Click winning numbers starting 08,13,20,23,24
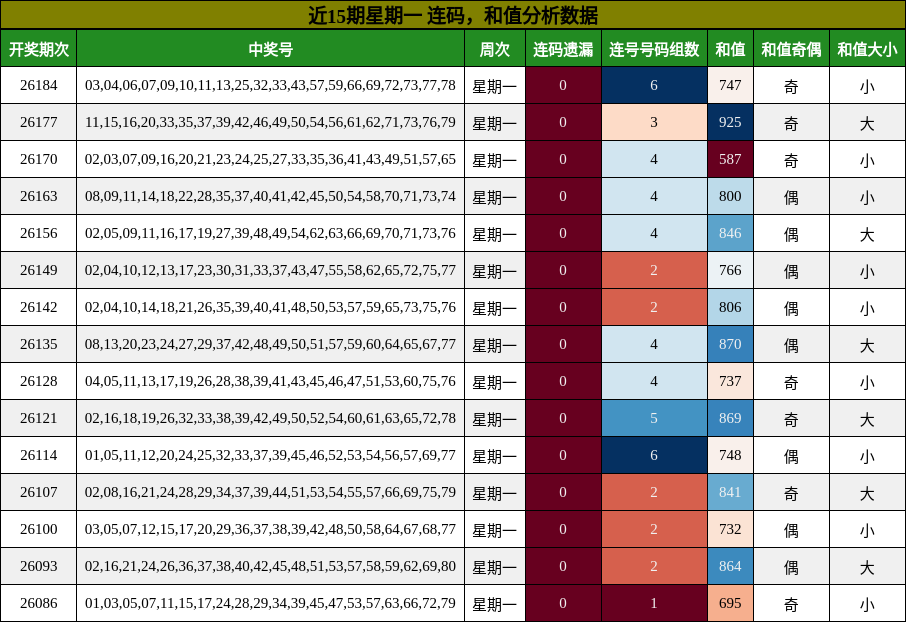This screenshot has width=906, height=622. click(270, 345)
